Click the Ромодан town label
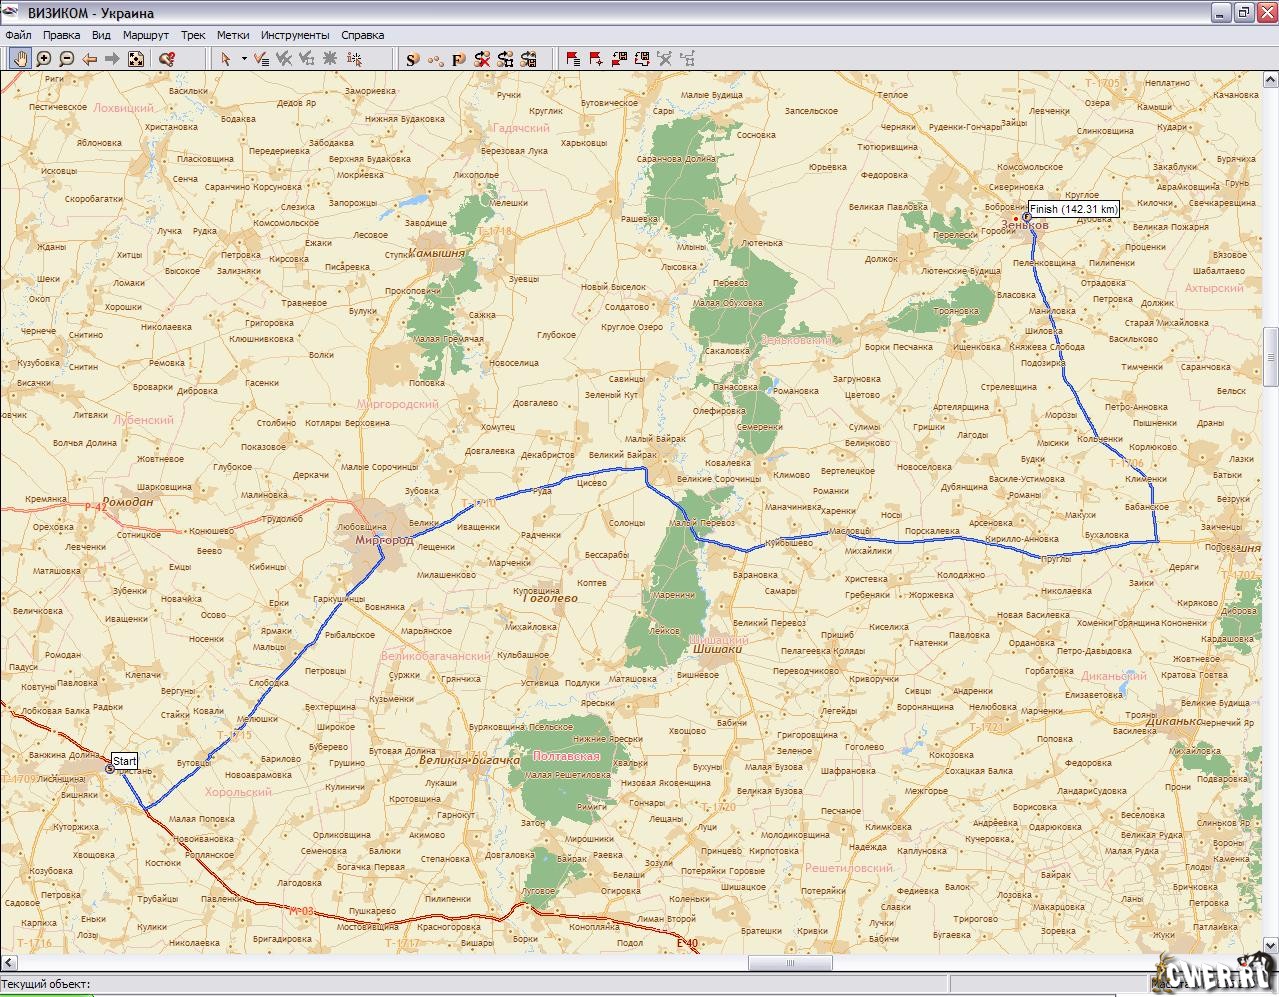Screen dimensions: 1279x997 [129, 502]
